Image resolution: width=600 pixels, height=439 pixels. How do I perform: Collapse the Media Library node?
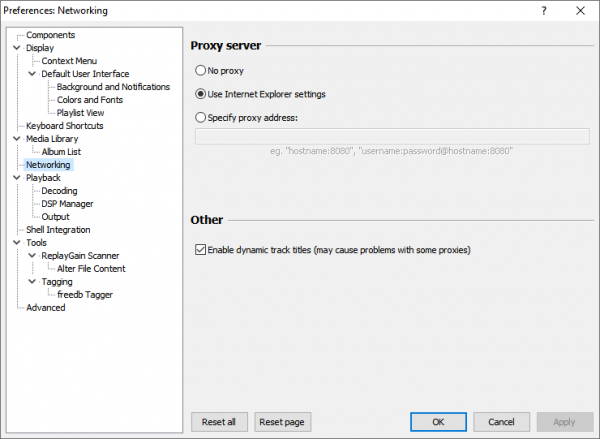point(17,139)
